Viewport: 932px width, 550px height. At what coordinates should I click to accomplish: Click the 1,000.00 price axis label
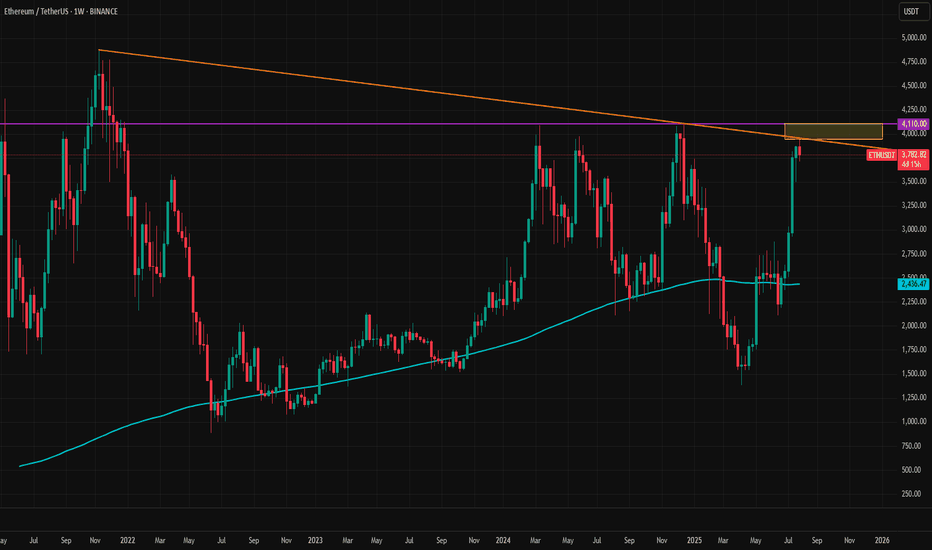coord(914,421)
